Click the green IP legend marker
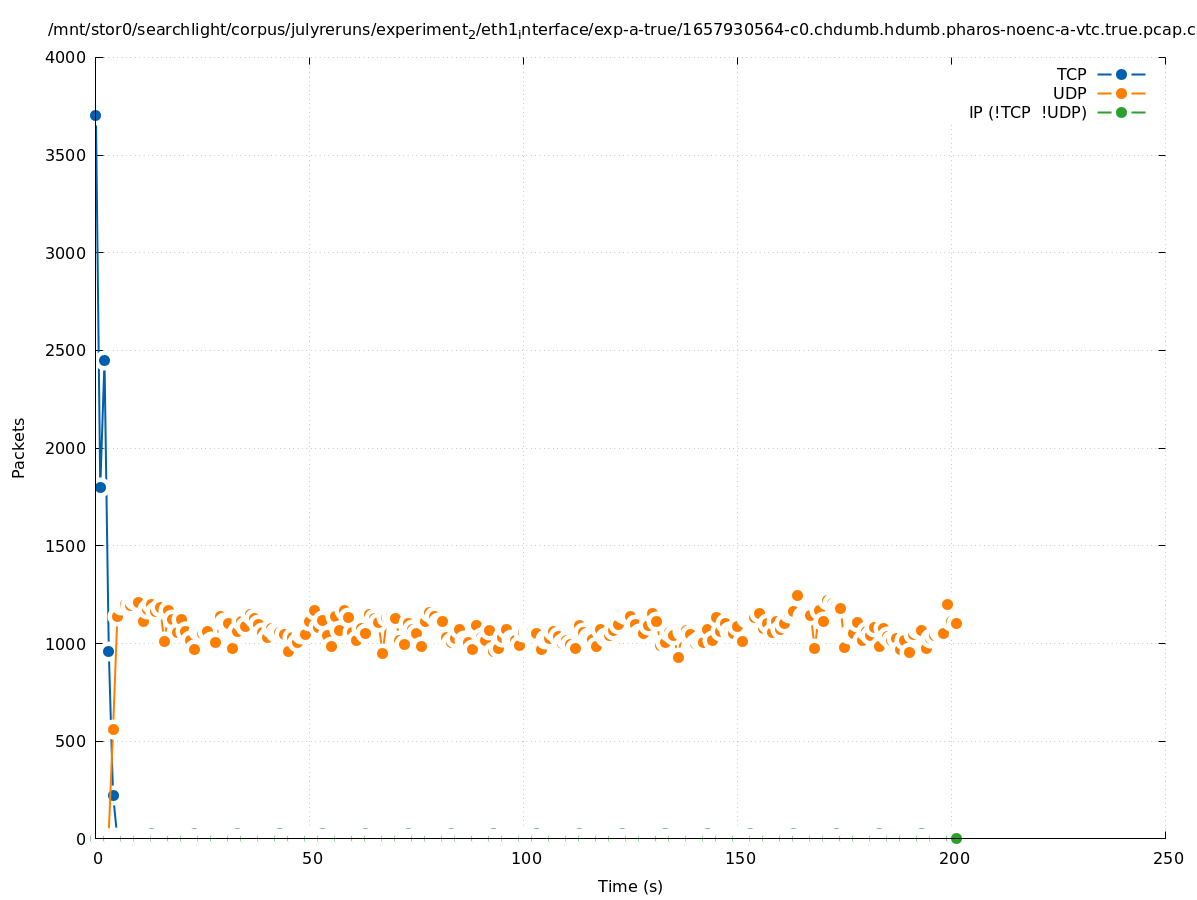 pos(1121,112)
